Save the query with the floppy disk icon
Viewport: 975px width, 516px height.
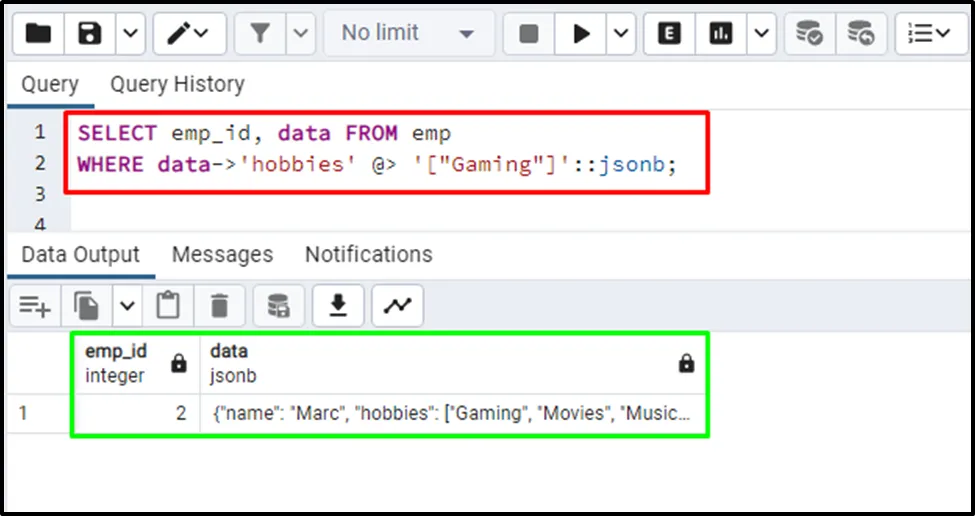tap(91, 34)
